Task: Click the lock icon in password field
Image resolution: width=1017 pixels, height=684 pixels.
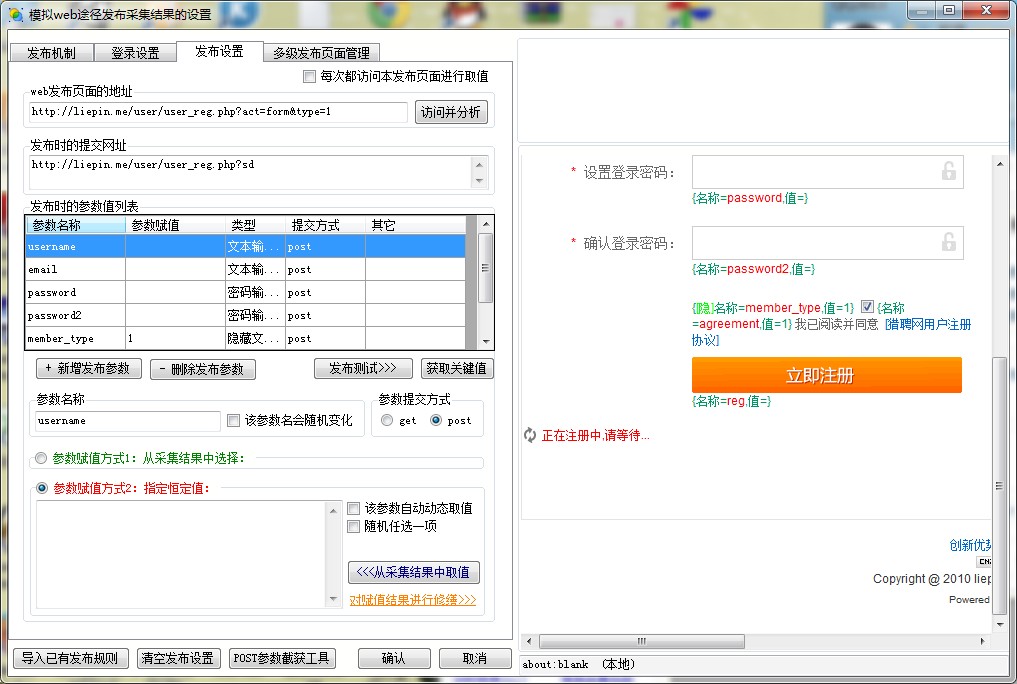Action: 948,172
